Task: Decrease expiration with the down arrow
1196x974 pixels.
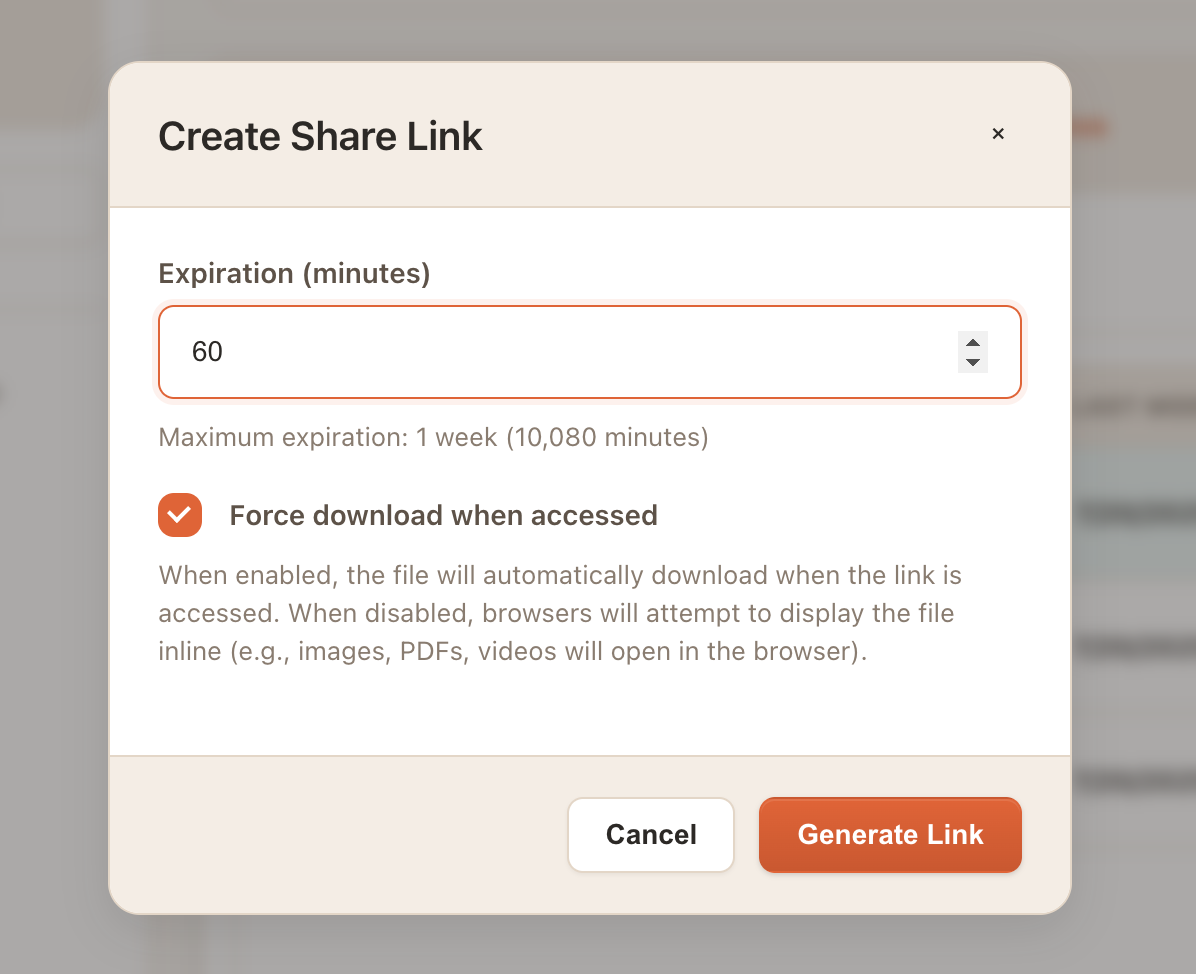Action: coord(972,362)
